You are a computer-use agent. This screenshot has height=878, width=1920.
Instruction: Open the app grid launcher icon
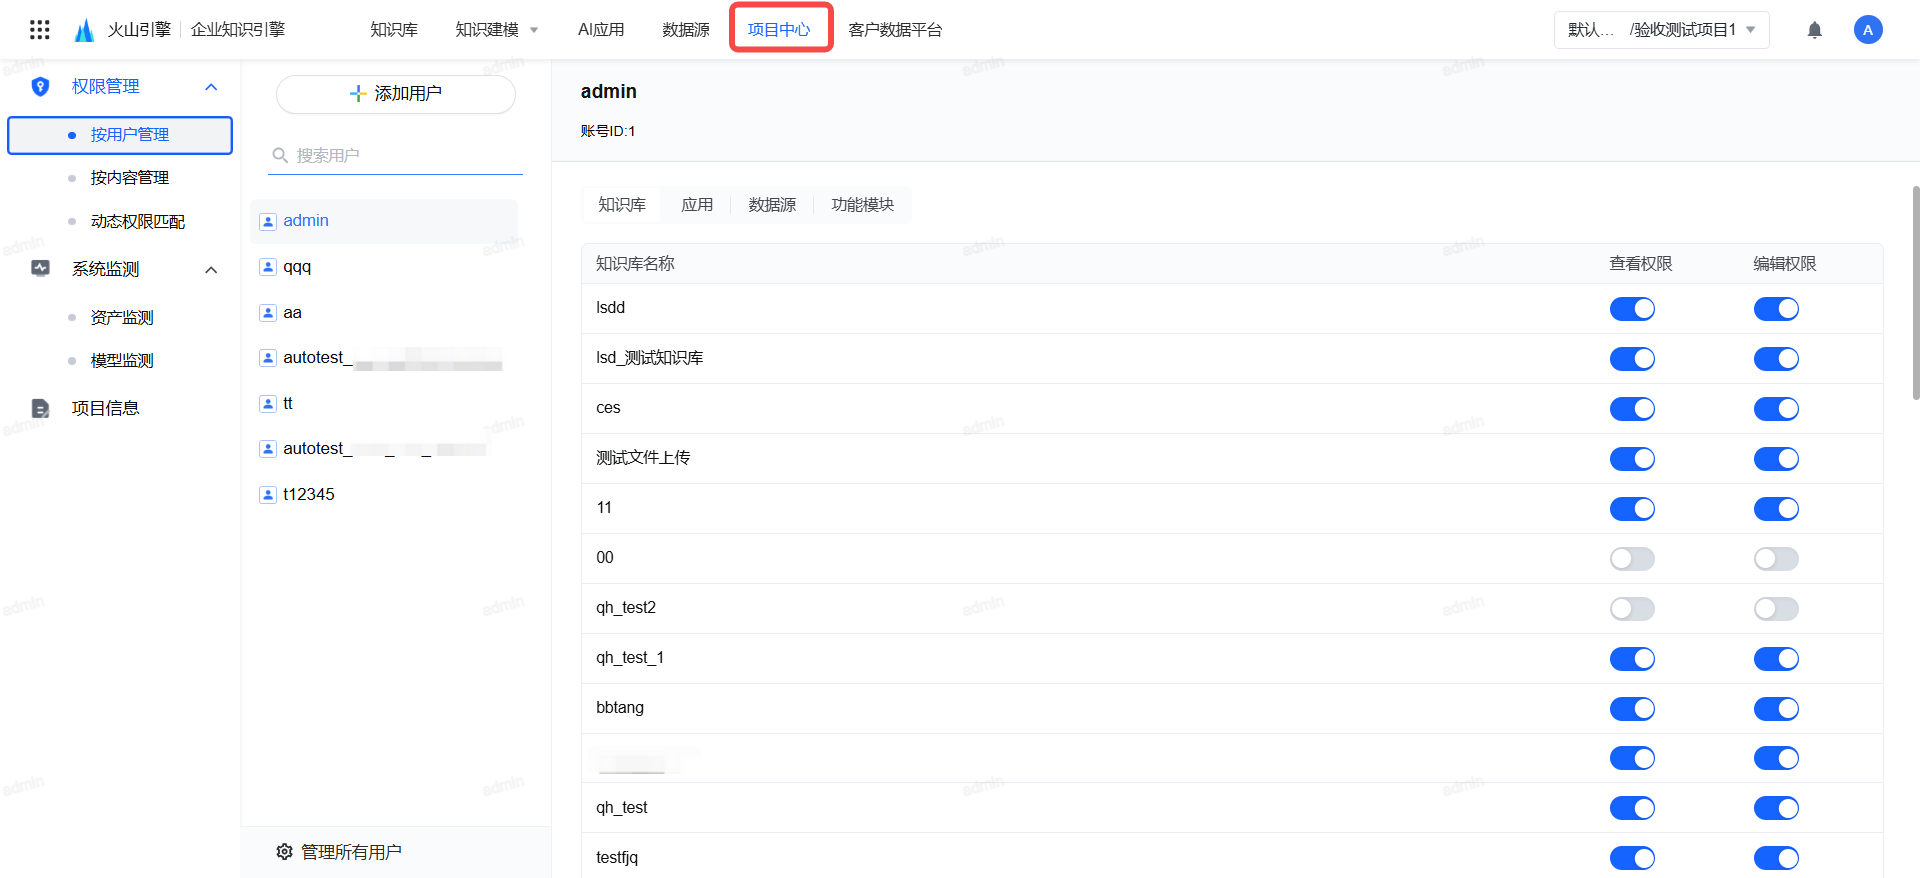pyautogui.click(x=40, y=30)
